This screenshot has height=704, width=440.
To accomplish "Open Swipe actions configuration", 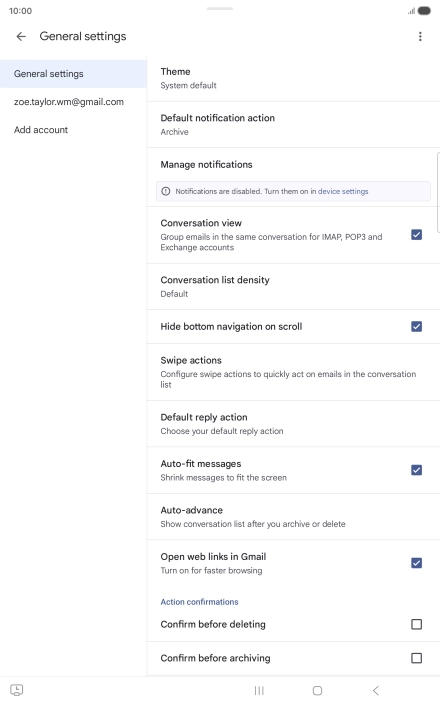I will (x=293, y=372).
